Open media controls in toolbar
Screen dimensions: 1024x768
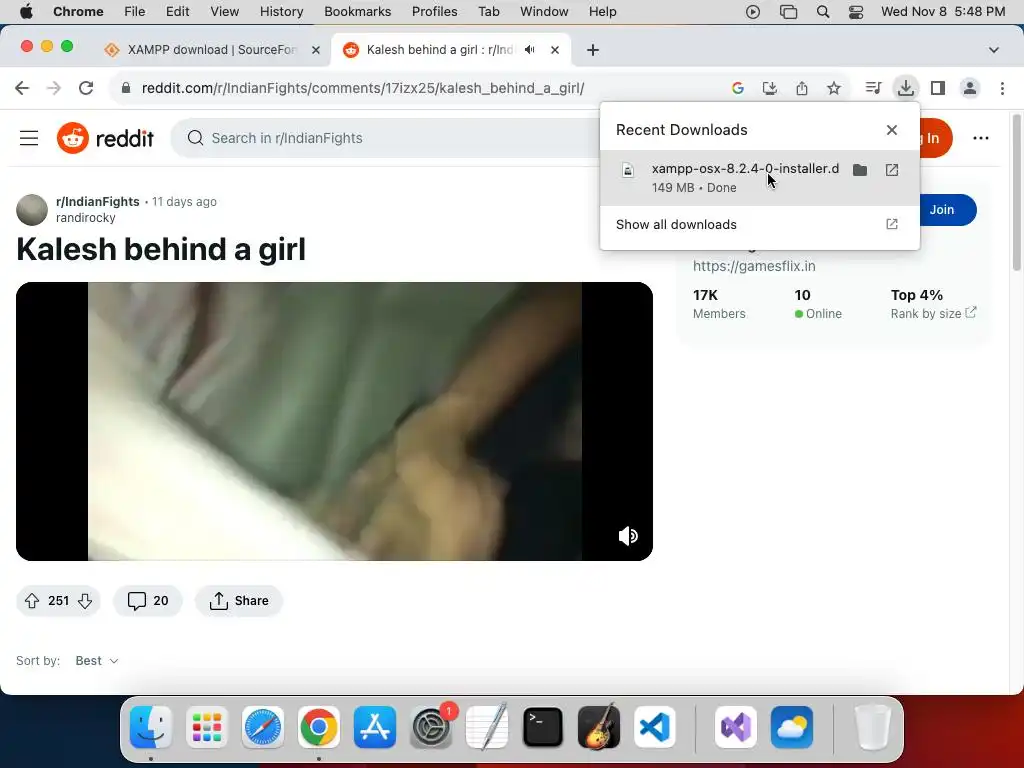click(x=873, y=88)
